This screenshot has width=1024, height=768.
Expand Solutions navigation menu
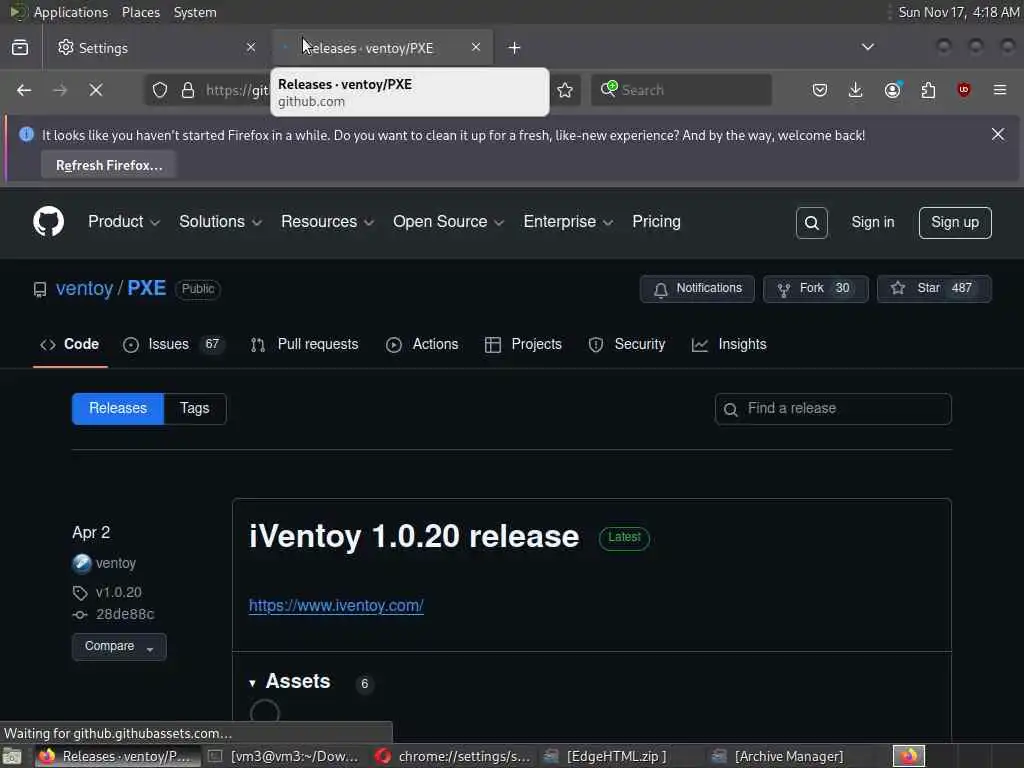(x=220, y=222)
